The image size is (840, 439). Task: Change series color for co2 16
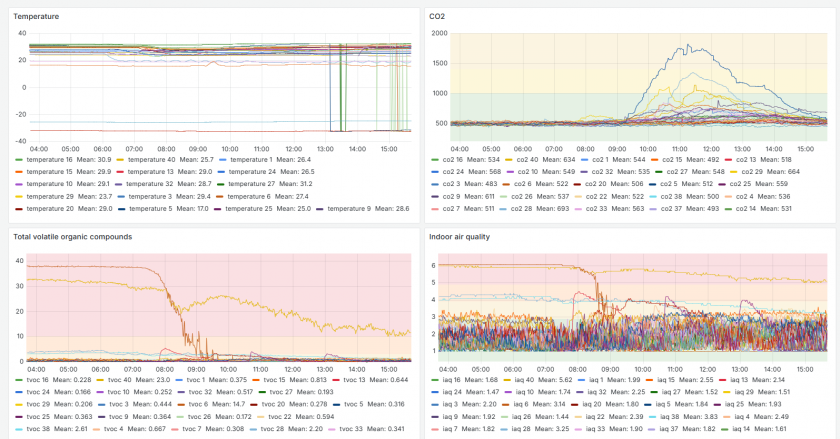click(436, 159)
